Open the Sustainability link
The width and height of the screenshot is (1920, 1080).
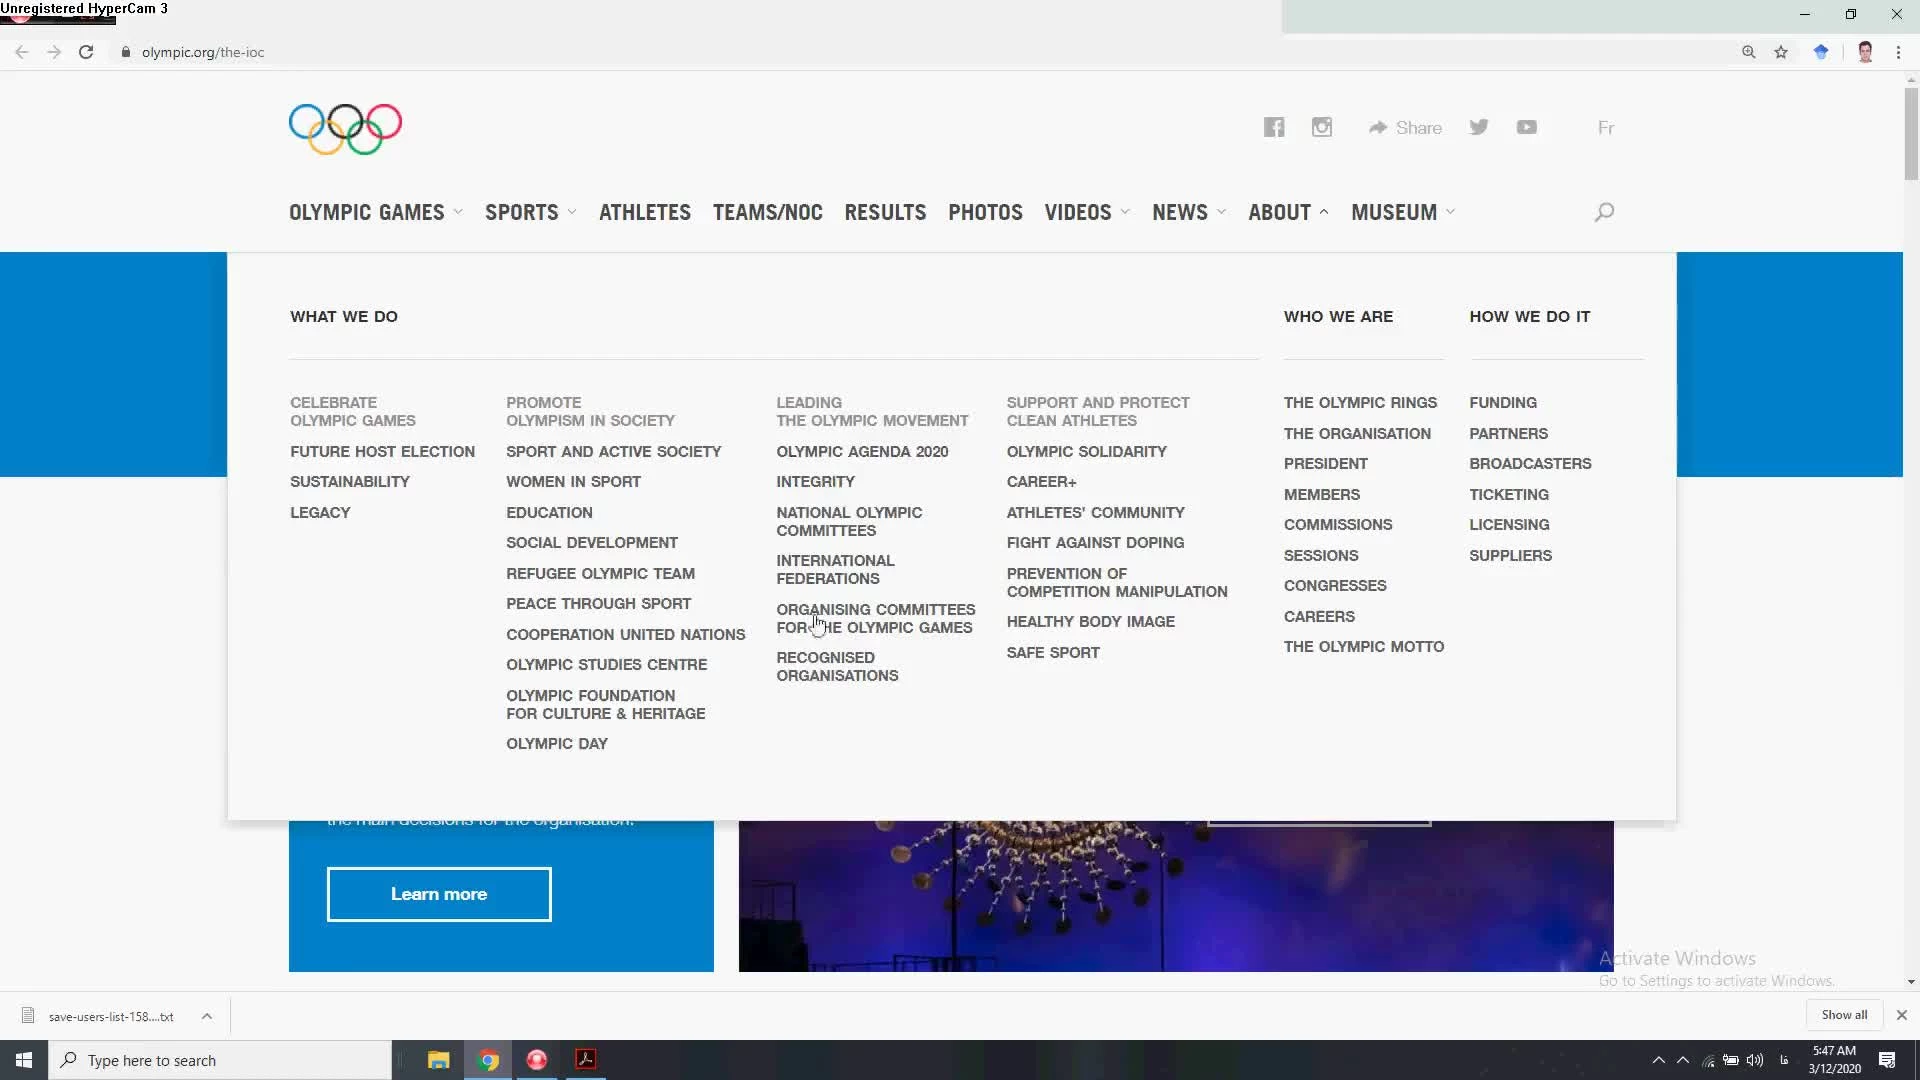pyautogui.click(x=350, y=481)
